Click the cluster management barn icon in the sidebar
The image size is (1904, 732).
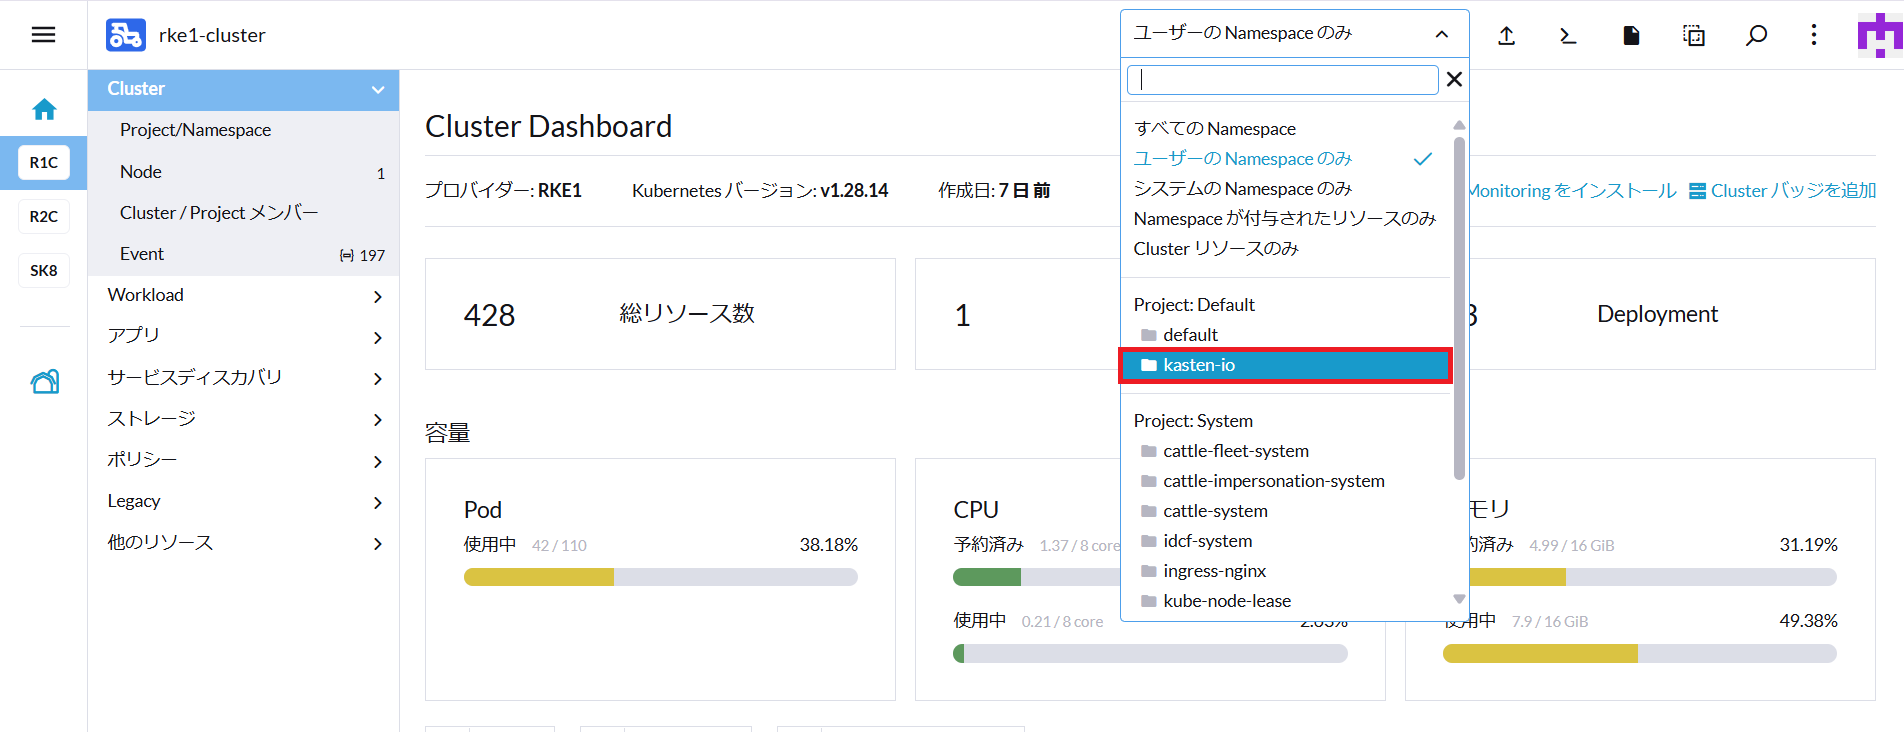click(44, 381)
